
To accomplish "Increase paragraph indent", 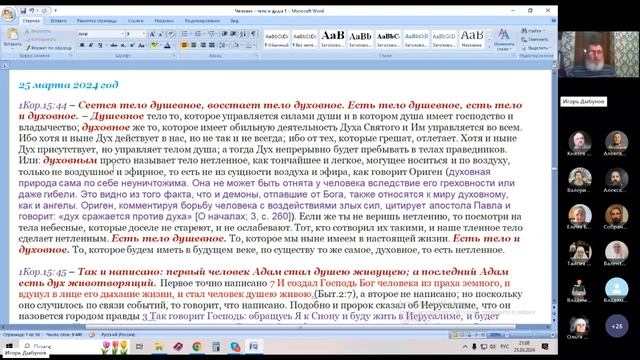I will [x=233, y=34].
